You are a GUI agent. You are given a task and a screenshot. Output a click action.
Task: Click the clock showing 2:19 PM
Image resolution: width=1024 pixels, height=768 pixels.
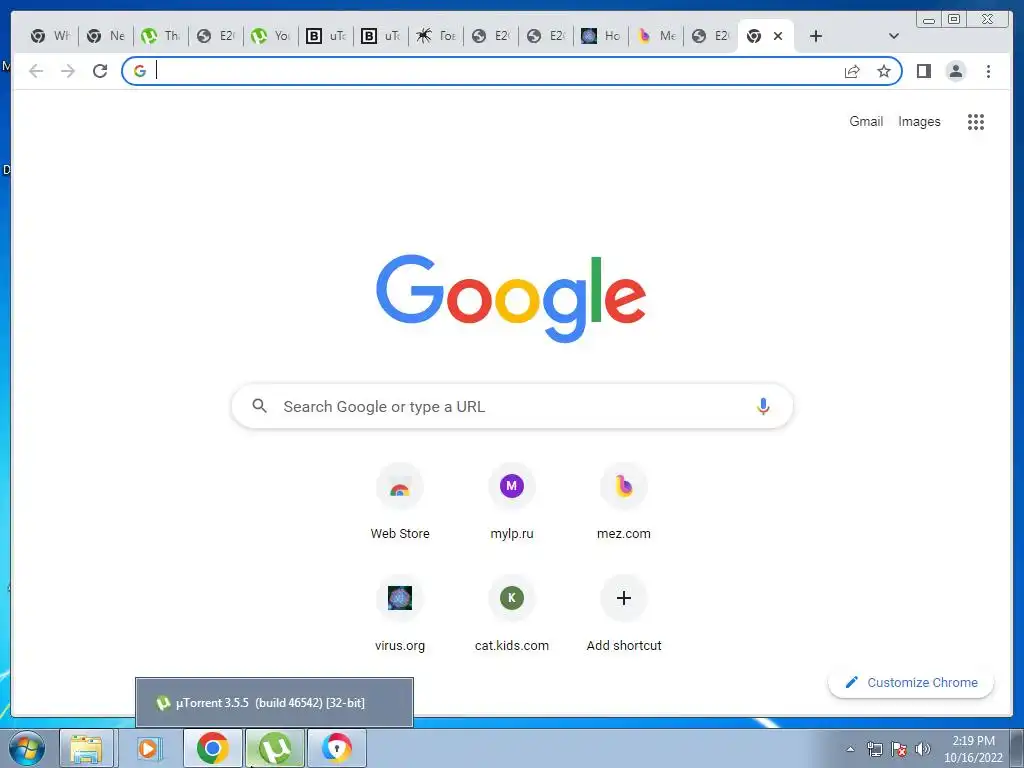[973, 749]
